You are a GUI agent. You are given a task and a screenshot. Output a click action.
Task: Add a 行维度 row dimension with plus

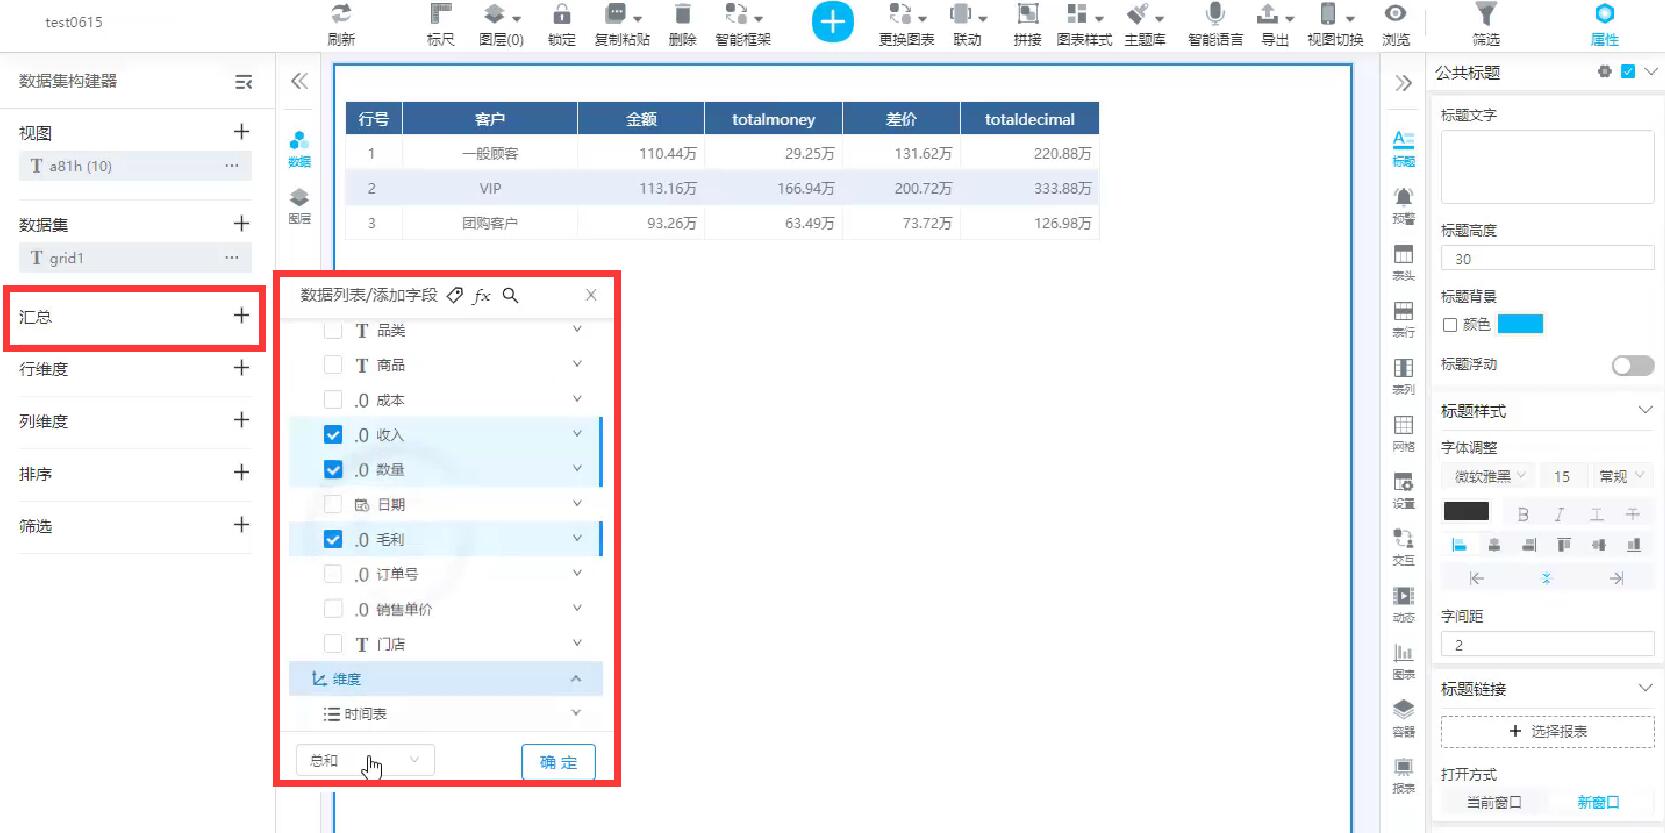pyautogui.click(x=241, y=368)
